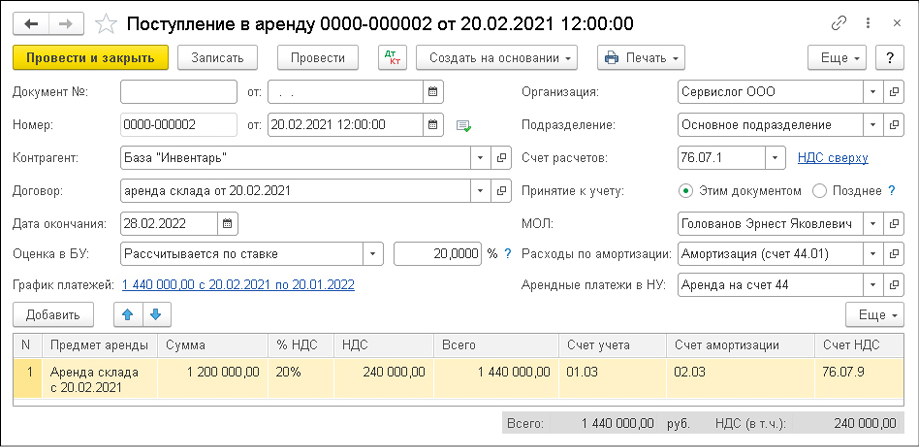Select Позднее radio option
919x447 pixels.
point(819,191)
